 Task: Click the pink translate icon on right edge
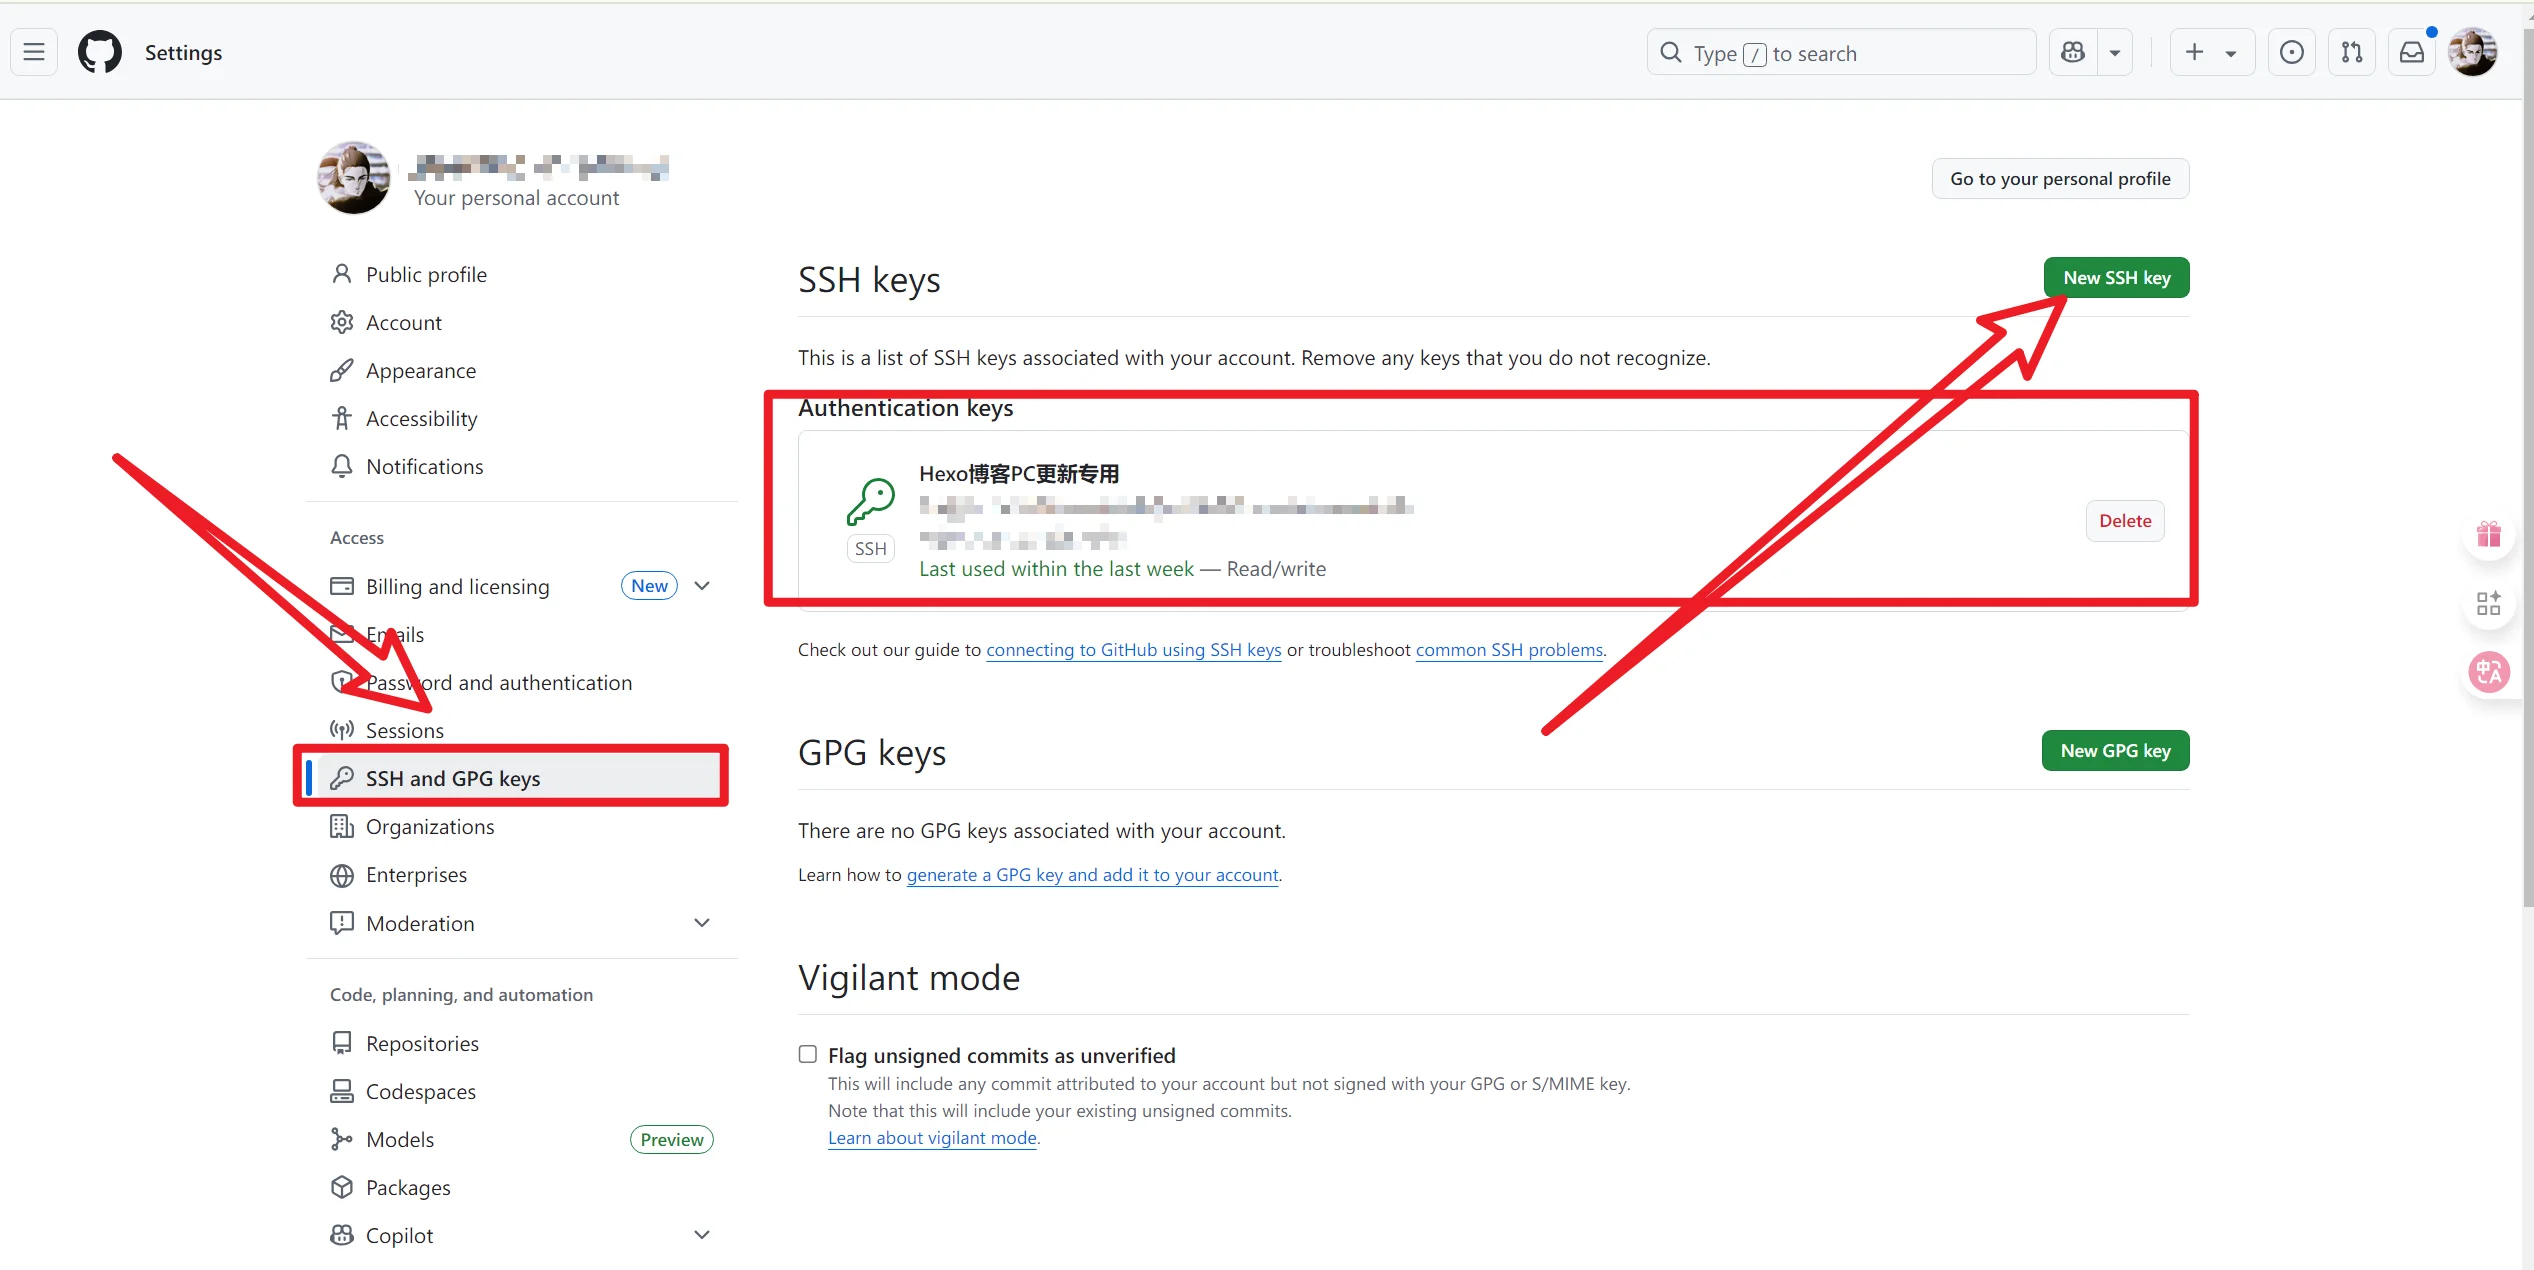point(2489,672)
